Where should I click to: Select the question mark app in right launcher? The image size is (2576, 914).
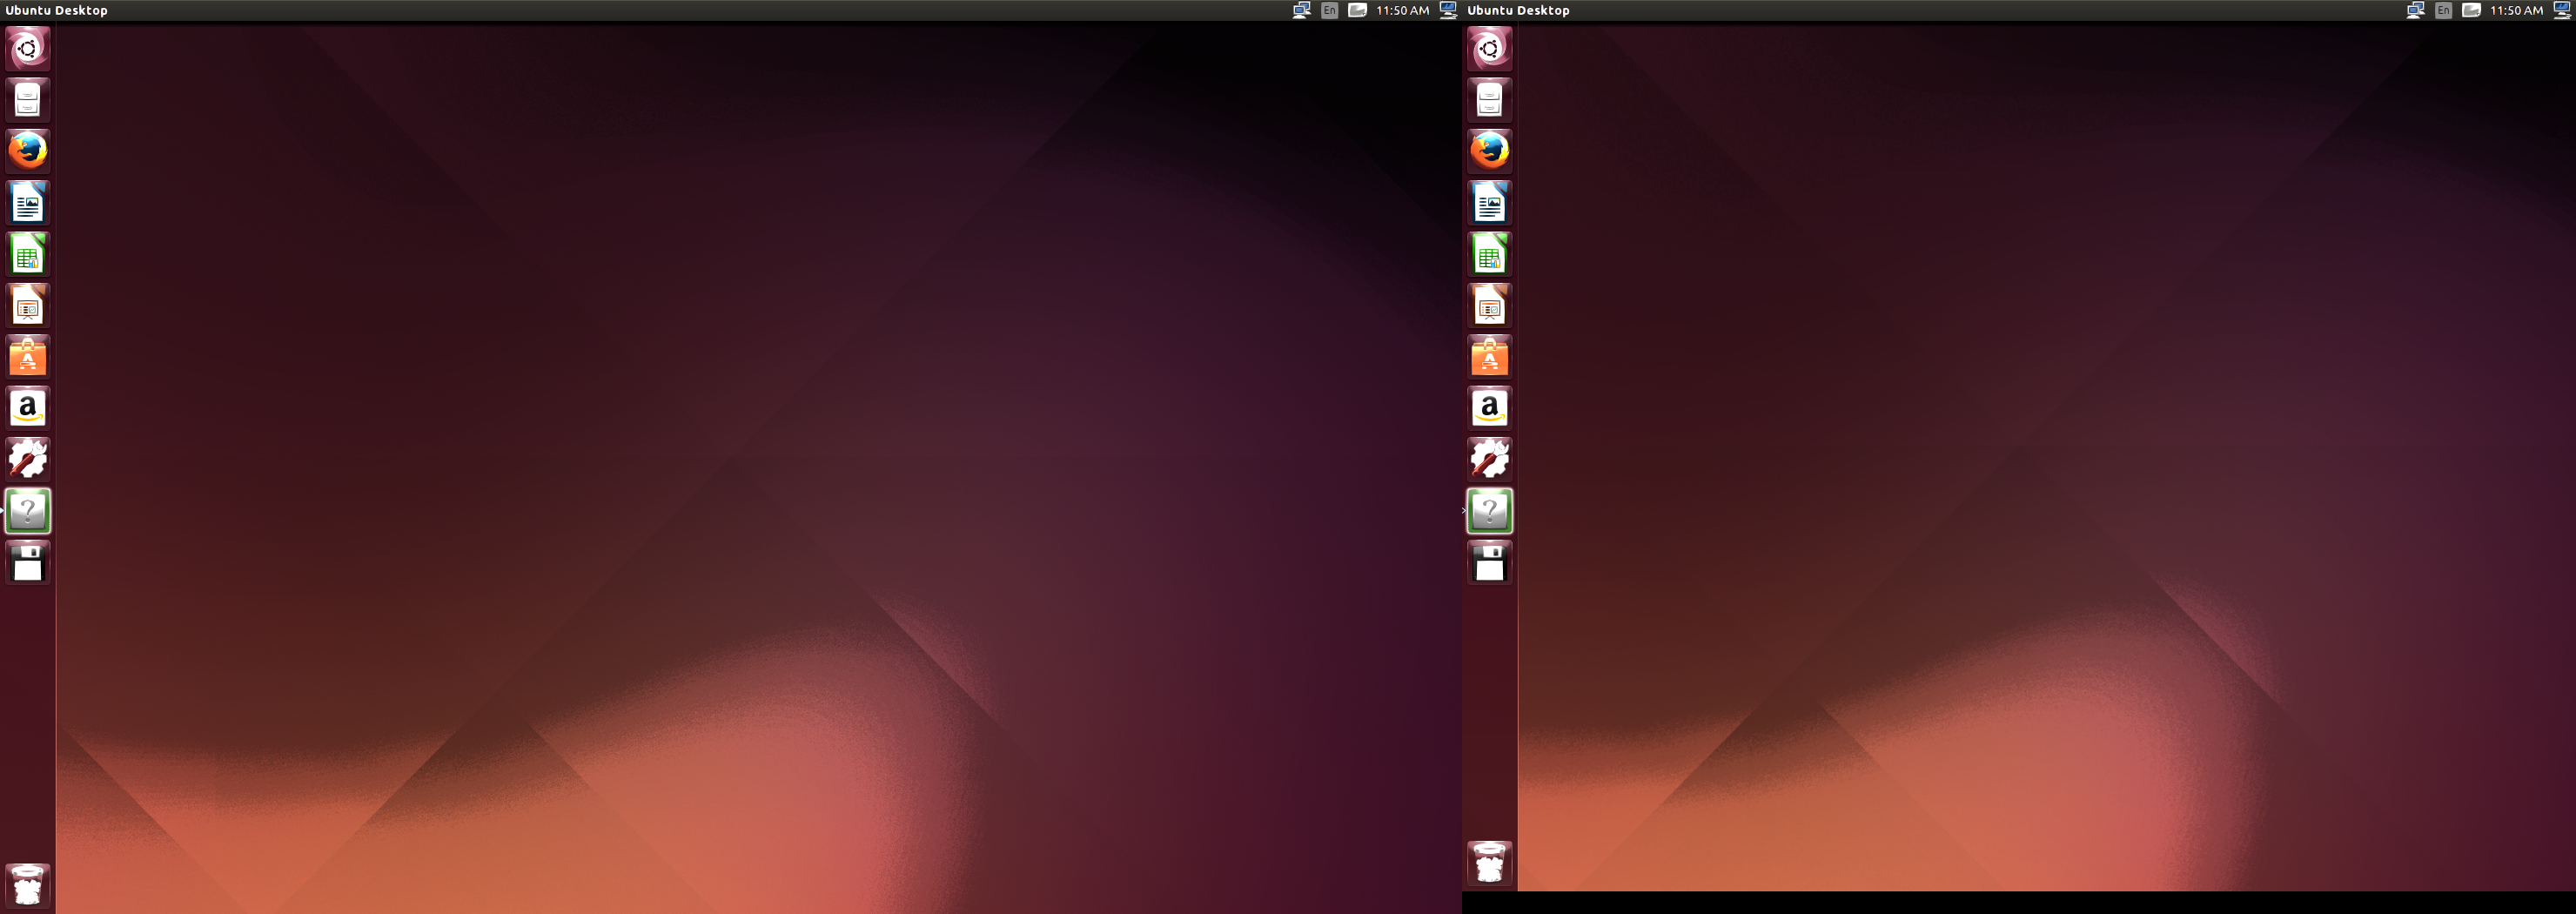click(x=1489, y=511)
